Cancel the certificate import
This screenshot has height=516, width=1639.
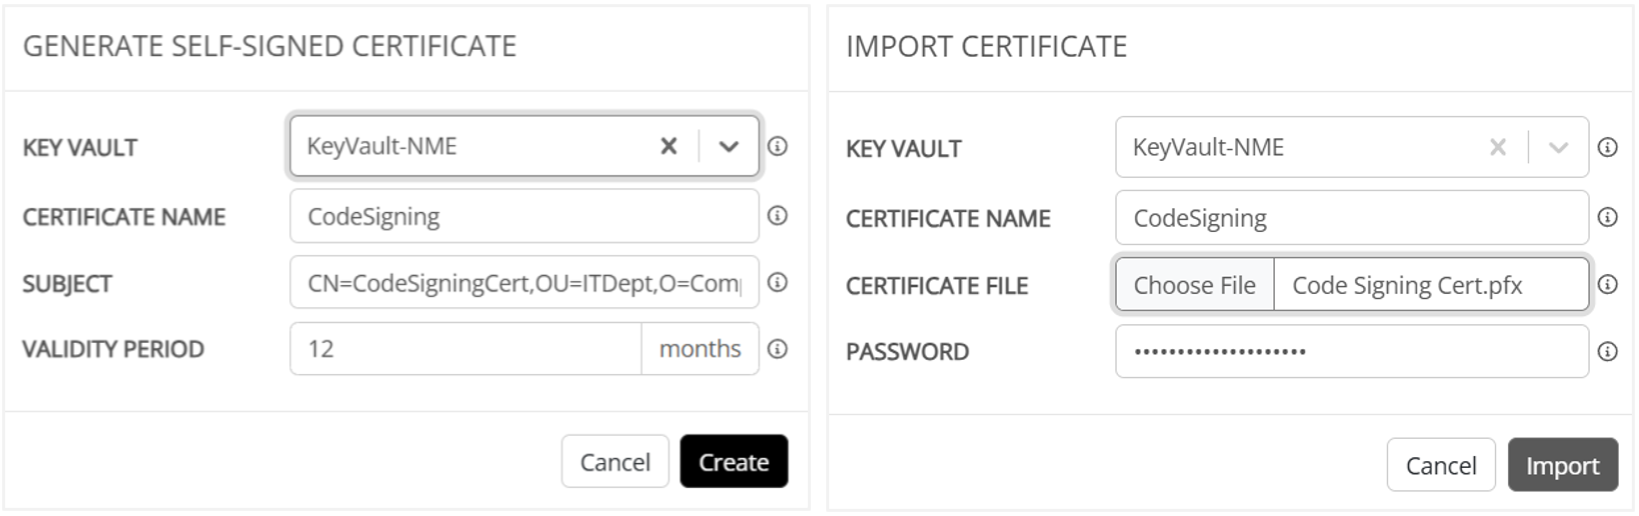(1440, 466)
